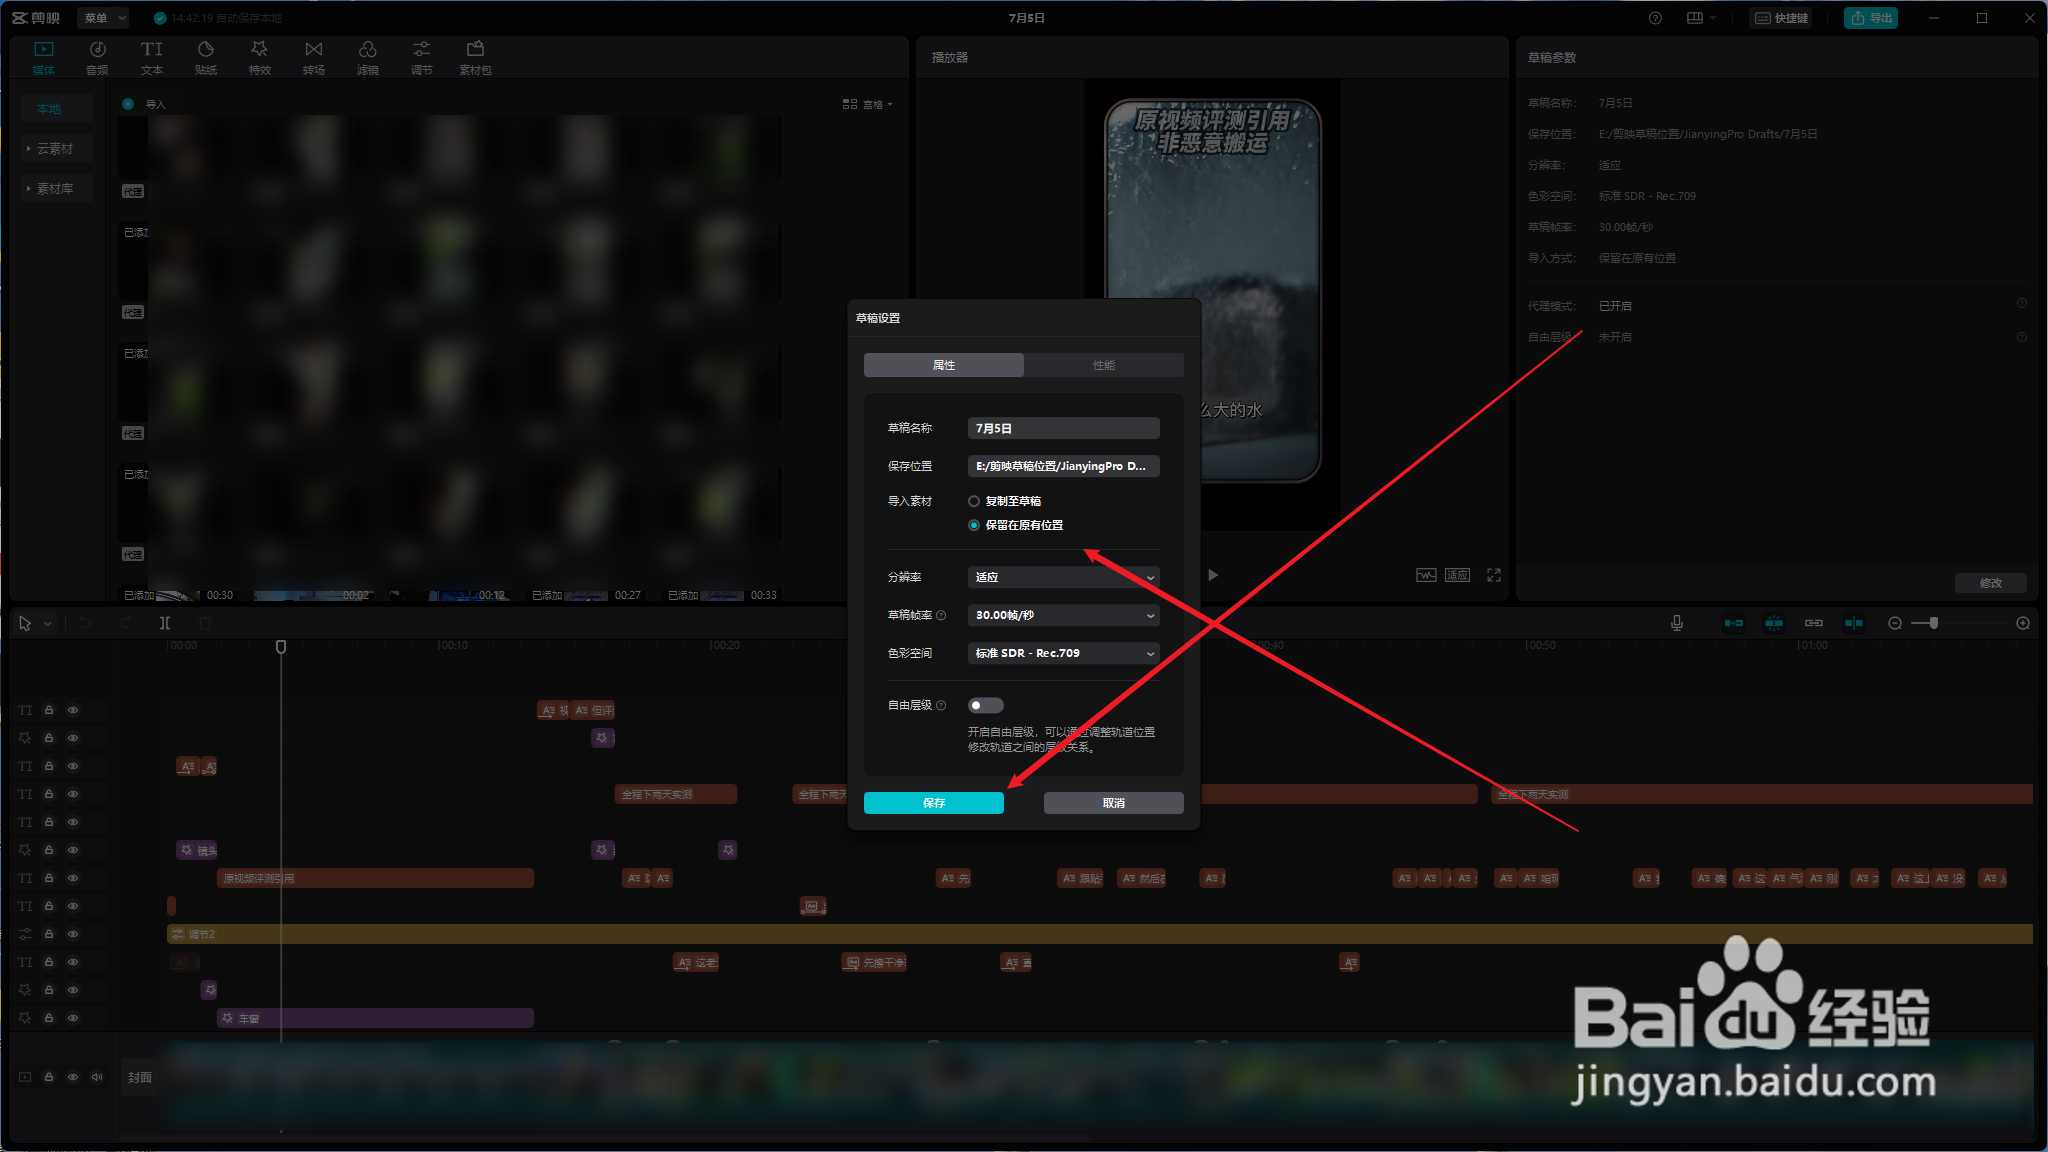The image size is (2048, 1152).
Task: Select the 保留在原有位置 radio option
Action: point(974,525)
